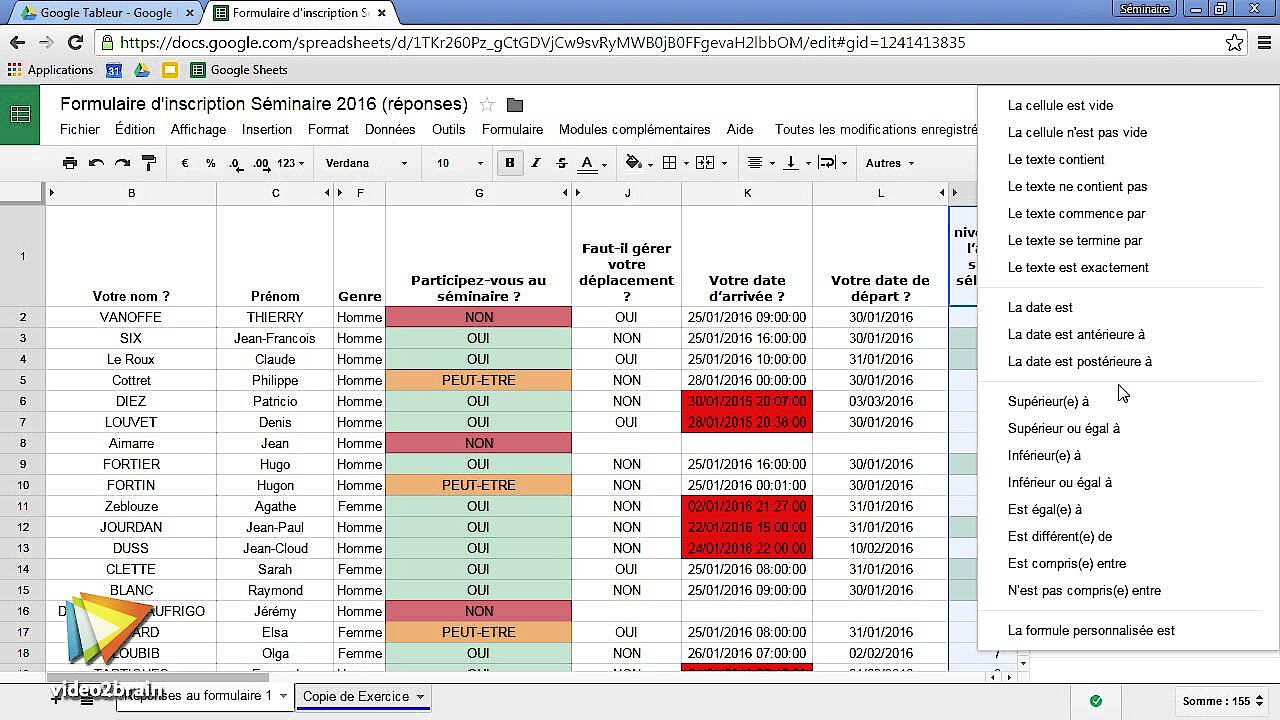Open Modules complémentaires menu
The image size is (1280, 720).
point(635,129)
